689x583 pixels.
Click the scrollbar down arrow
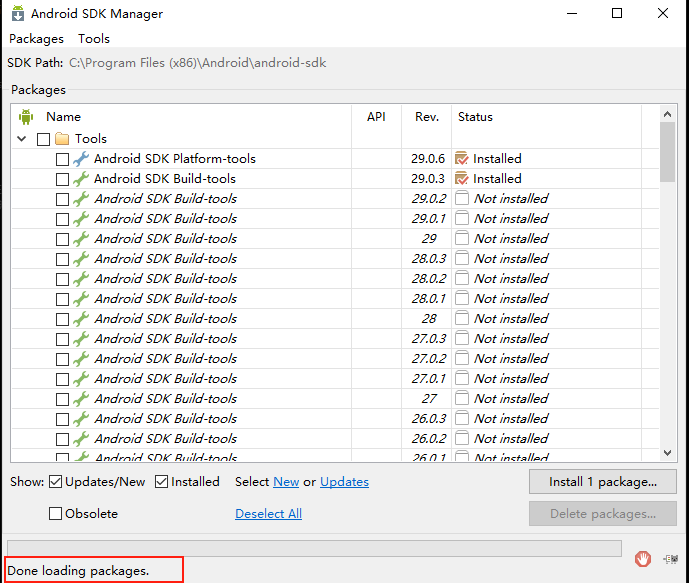(x=667, y=452)
